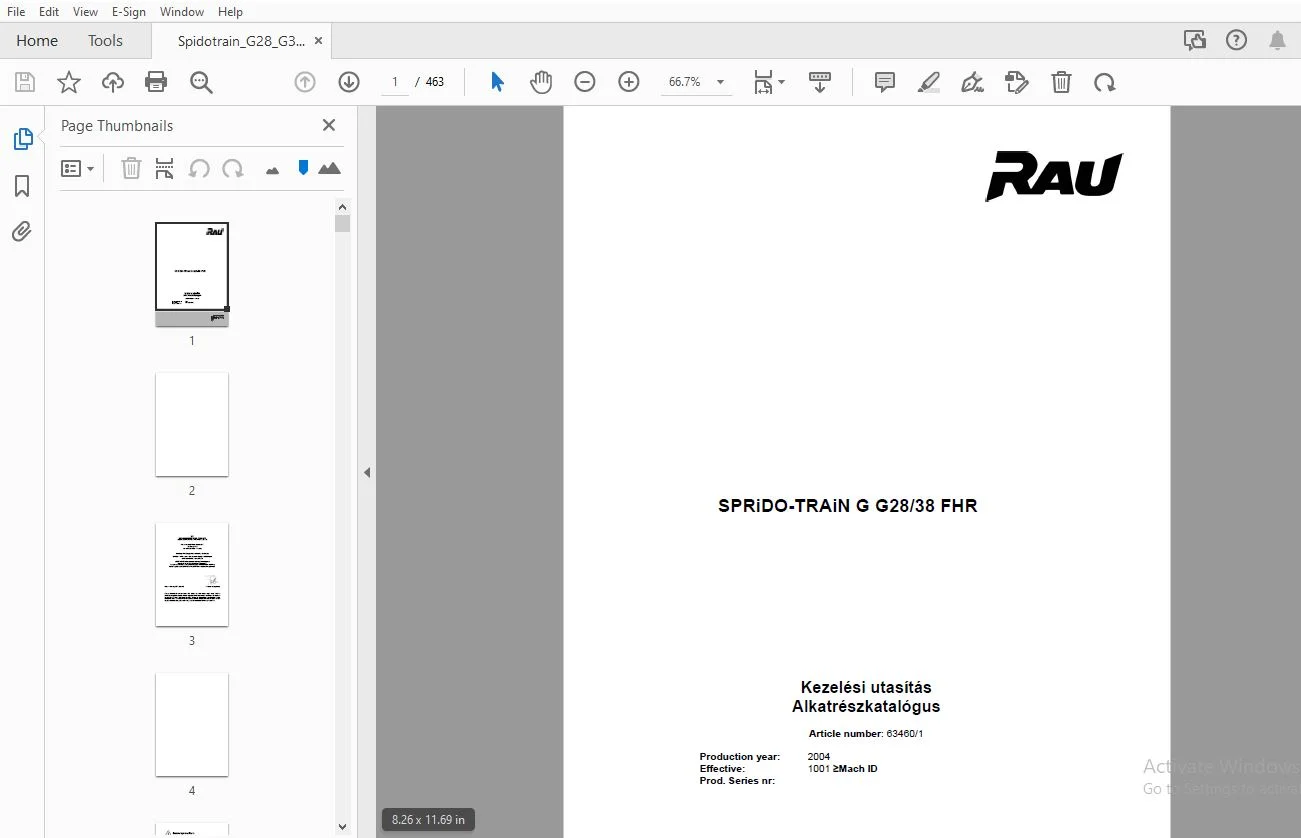Open the Fill and Sign pen tool
This screenshot has height=838, width=1301.
(972, 82)
